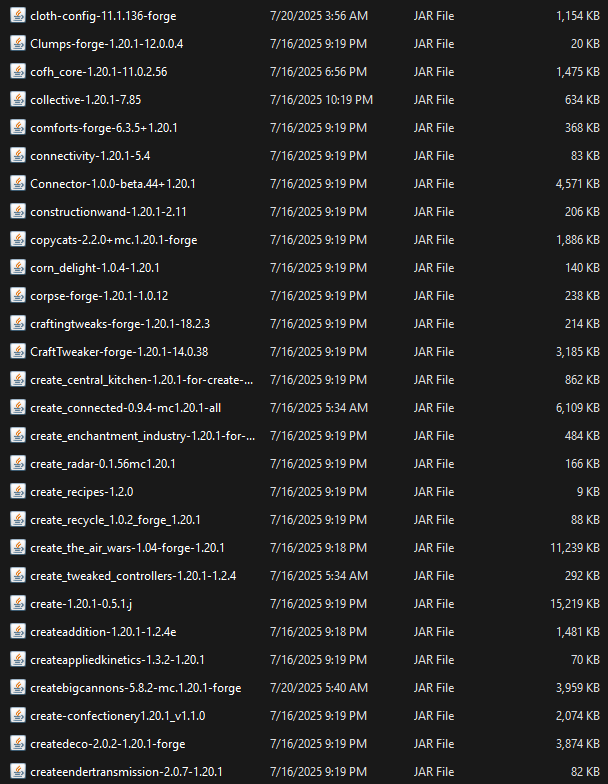Click the size value 1,154 KB
This screenshot has height=784, width=608.
(x=578, y=16)
